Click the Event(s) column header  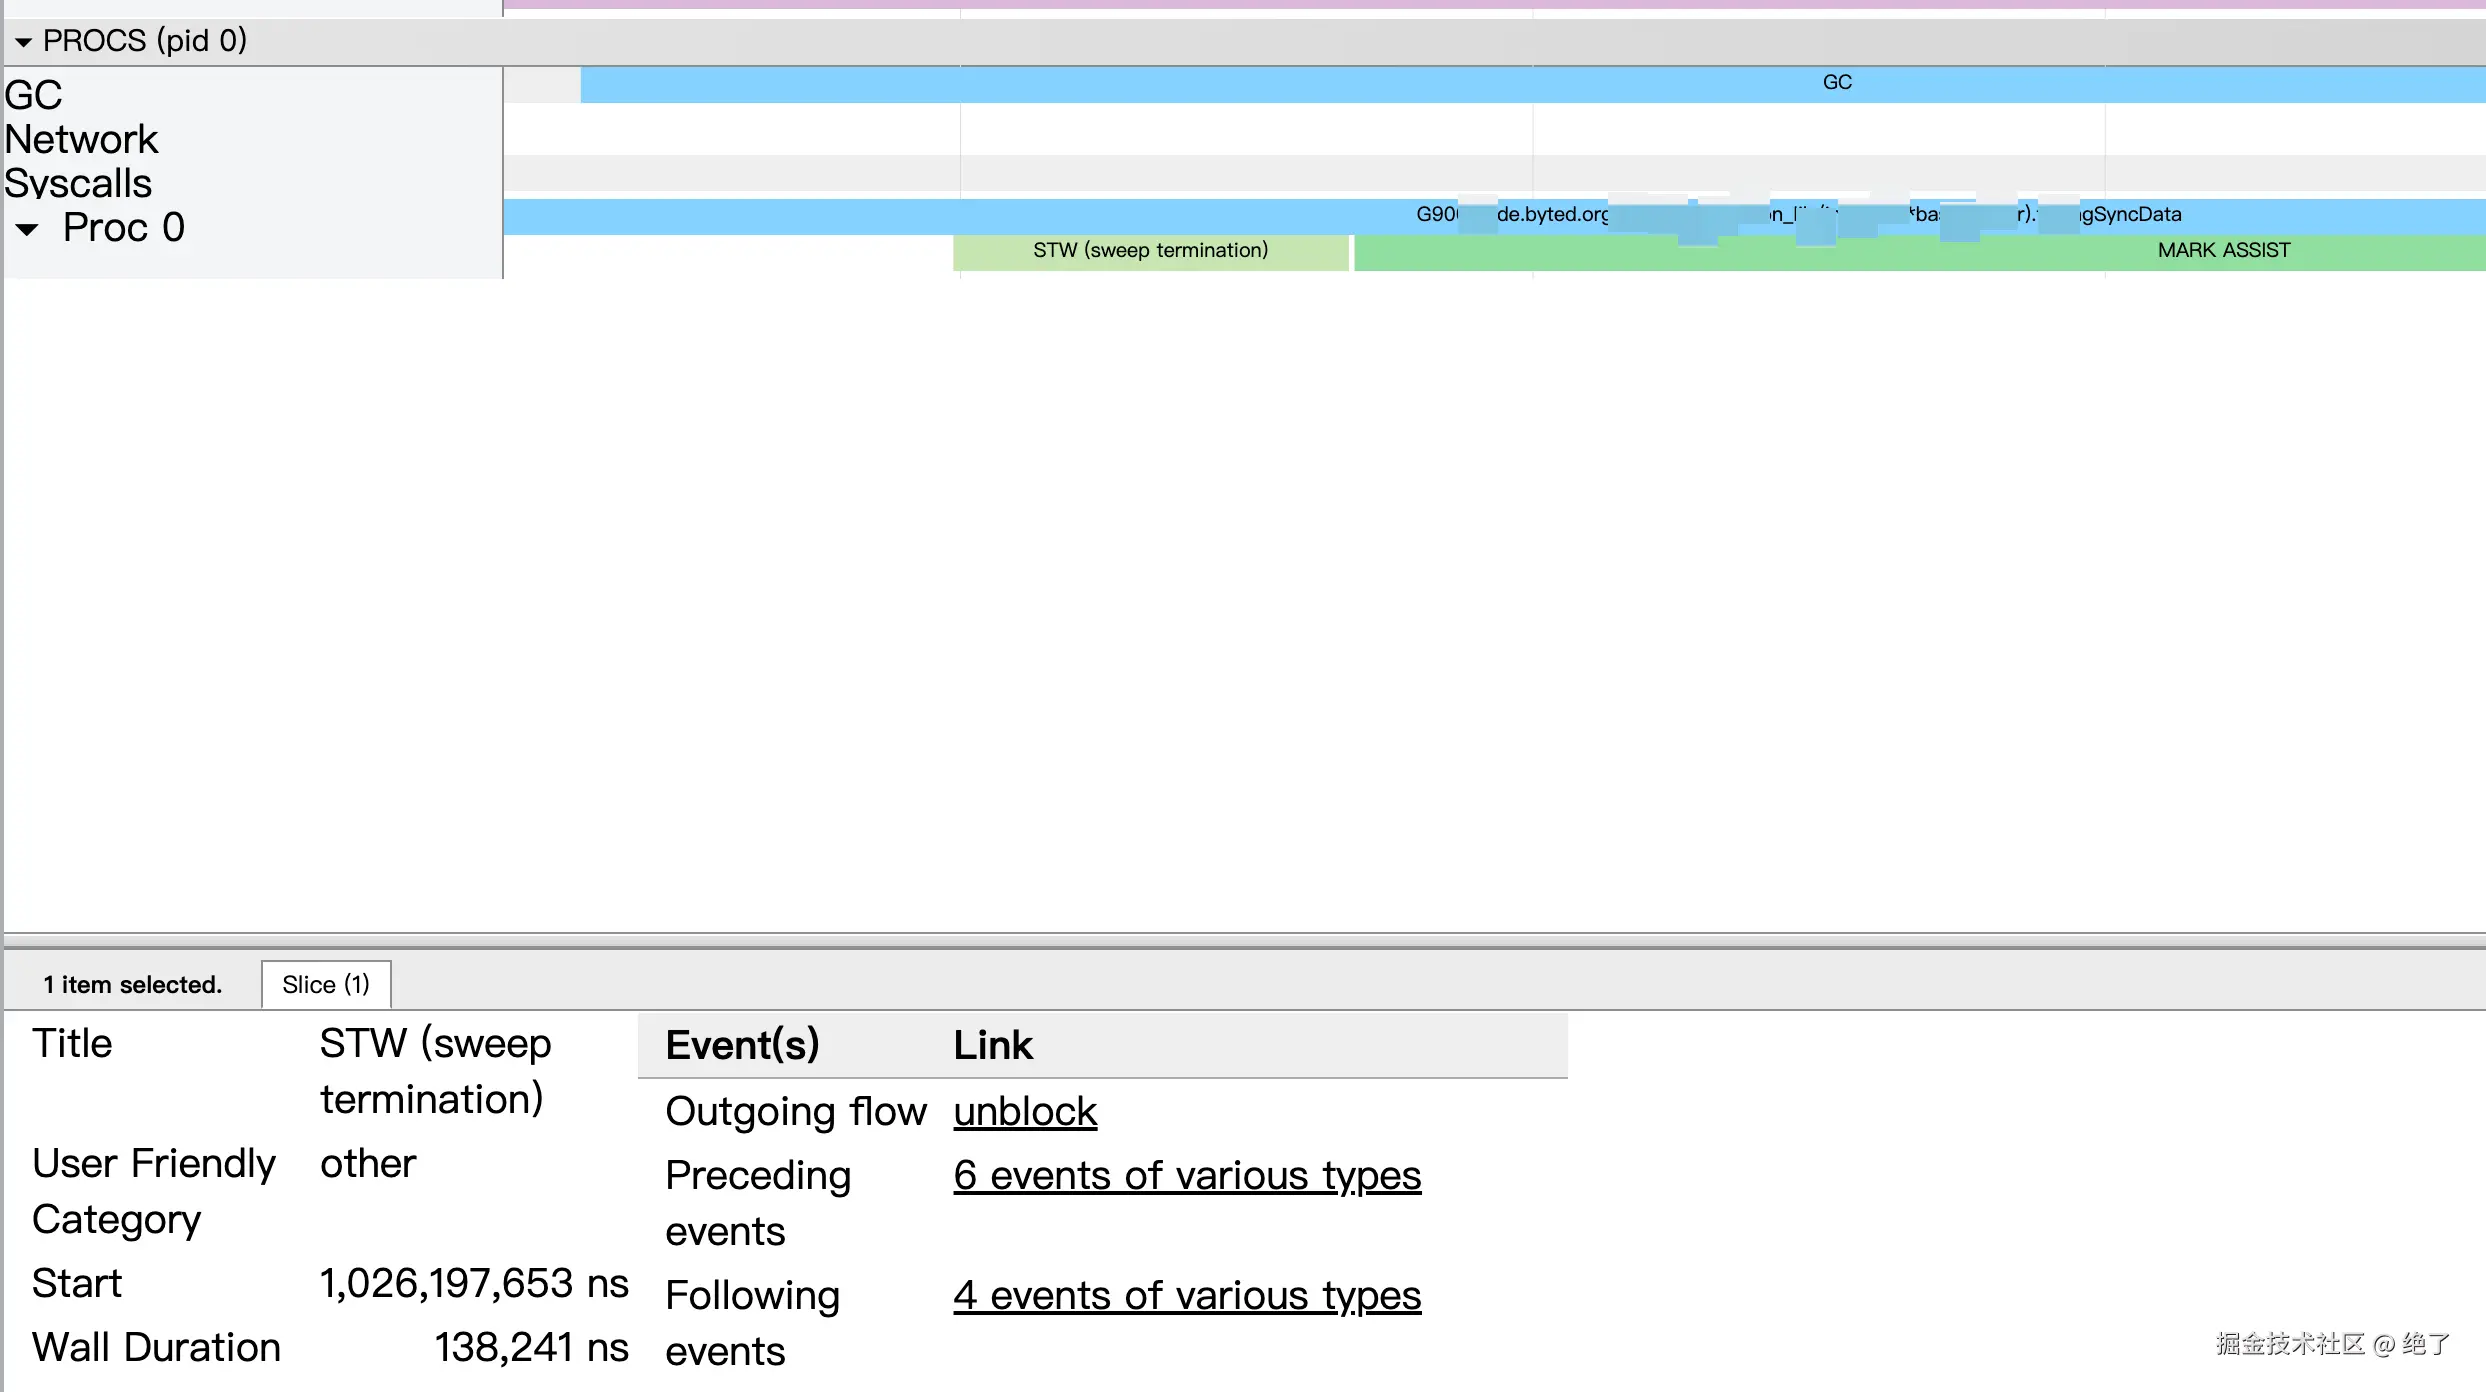coord(742,1045)
